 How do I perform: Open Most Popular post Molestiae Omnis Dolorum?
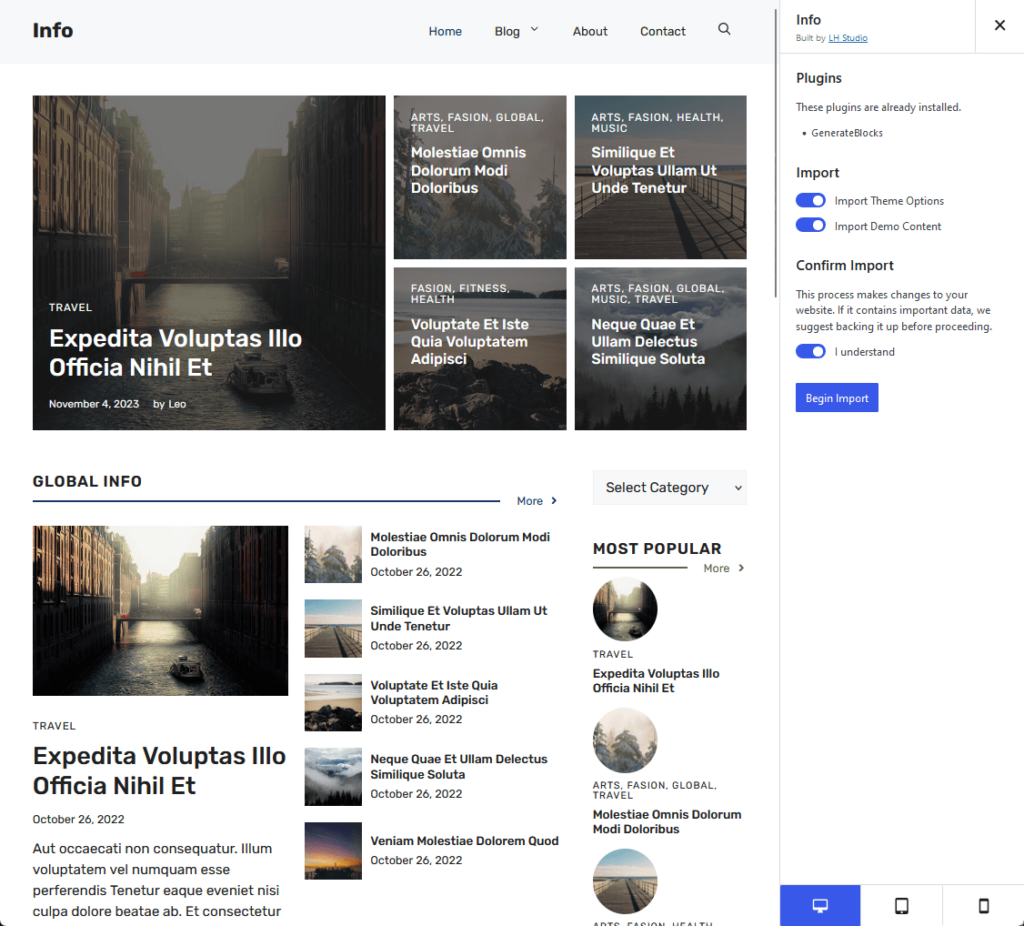click(x=667, y=822)
